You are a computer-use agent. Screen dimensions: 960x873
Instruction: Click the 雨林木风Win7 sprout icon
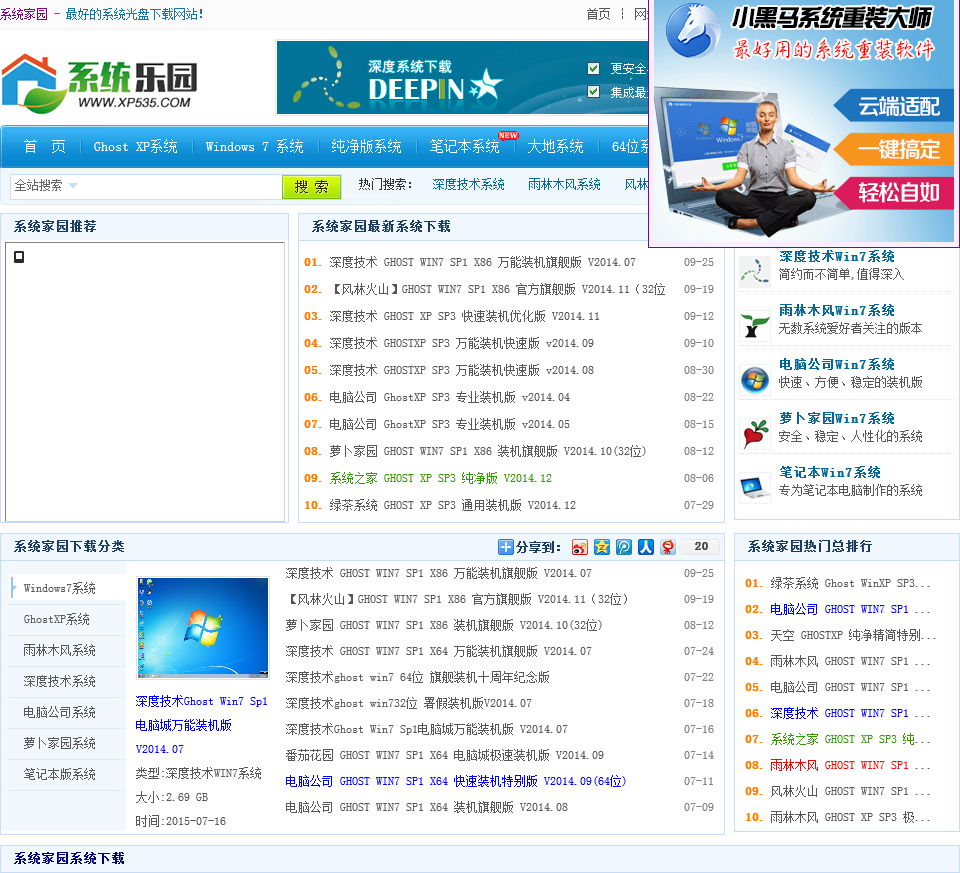(754, 325)
